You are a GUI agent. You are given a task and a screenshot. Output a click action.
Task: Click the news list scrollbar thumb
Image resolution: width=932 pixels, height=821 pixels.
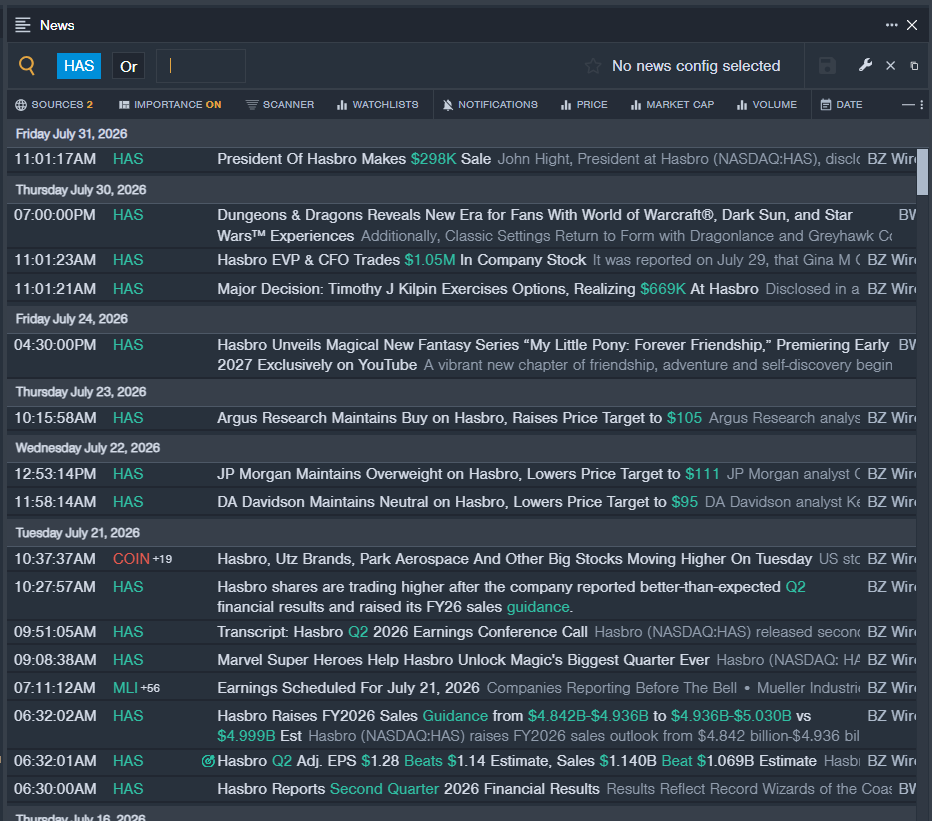tap(922, 172)
